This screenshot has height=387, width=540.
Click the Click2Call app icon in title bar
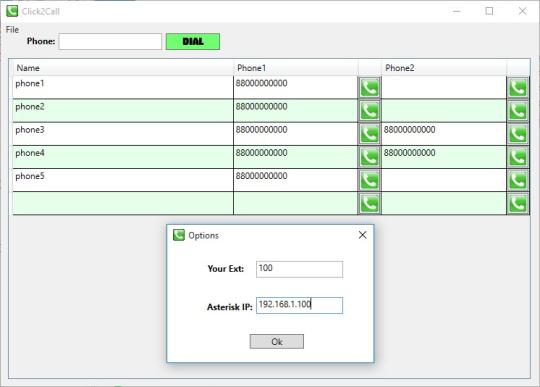[12, 11]
